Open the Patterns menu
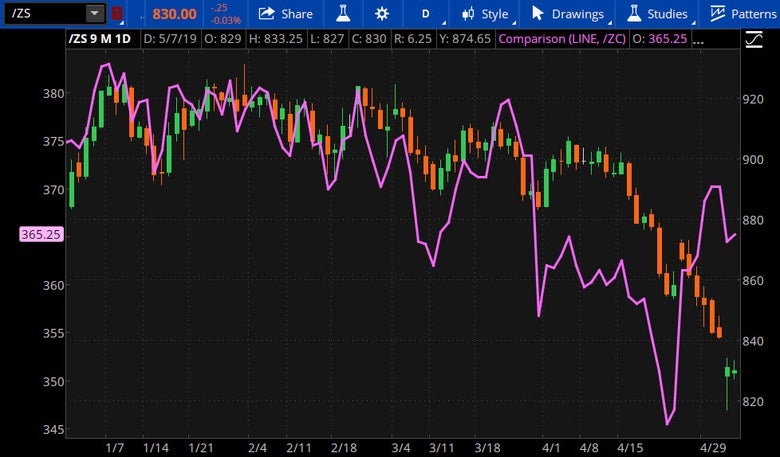Image resolution: width=780 pixels, height=457 pixels. pos(744,14)
